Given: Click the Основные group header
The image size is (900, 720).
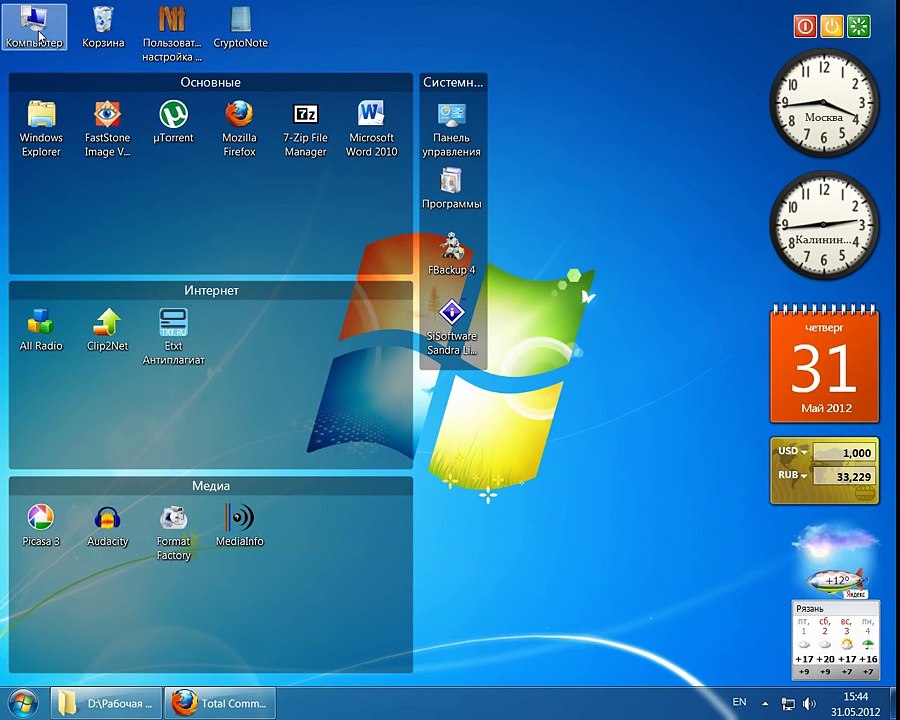Looking at the screenshot, I should pos(211,82).
